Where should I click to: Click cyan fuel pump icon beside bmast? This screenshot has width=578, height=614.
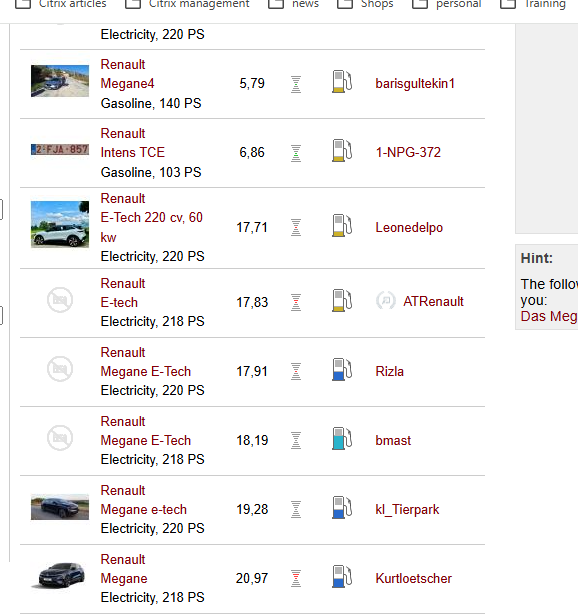342,438
